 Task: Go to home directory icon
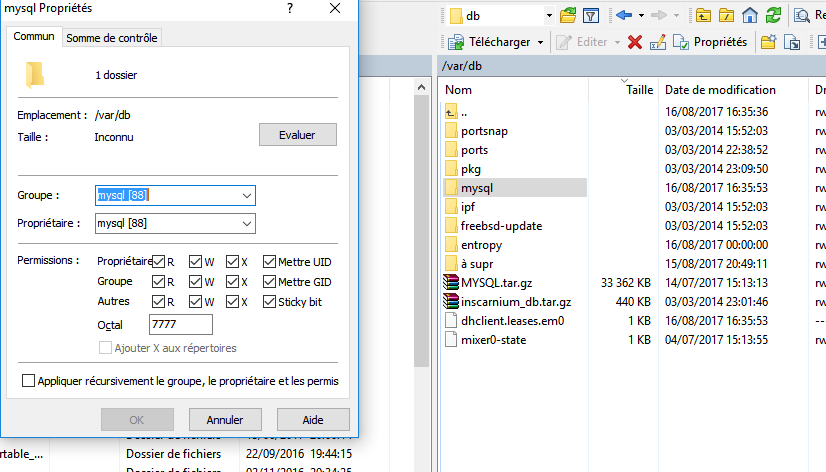(750, 15)
